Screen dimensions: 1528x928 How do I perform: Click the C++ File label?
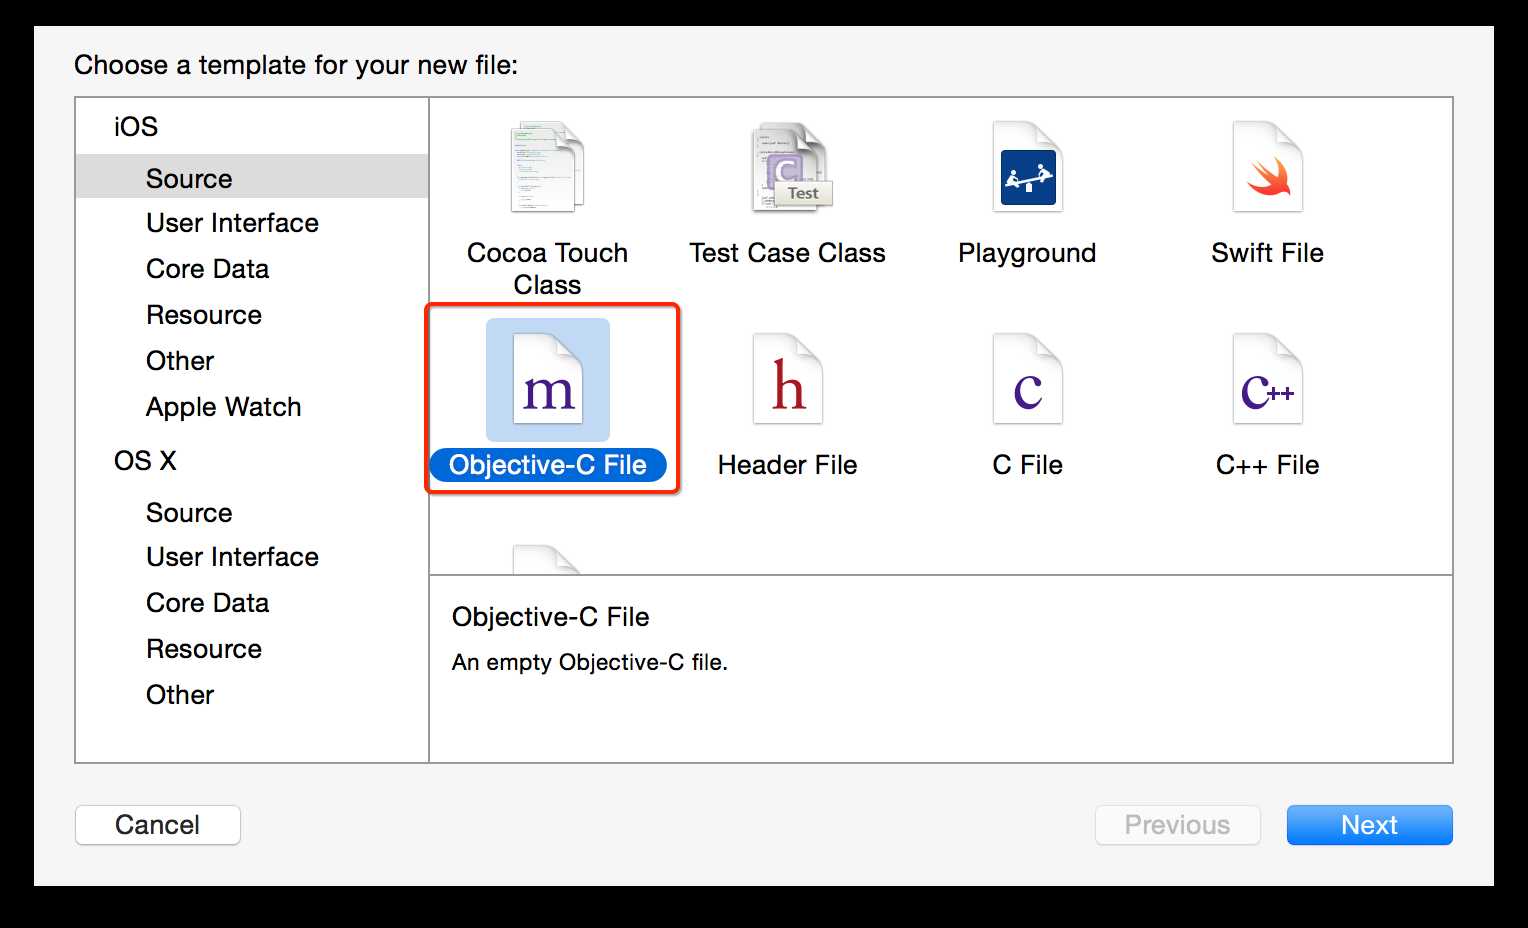click(x=1267, y=465)
